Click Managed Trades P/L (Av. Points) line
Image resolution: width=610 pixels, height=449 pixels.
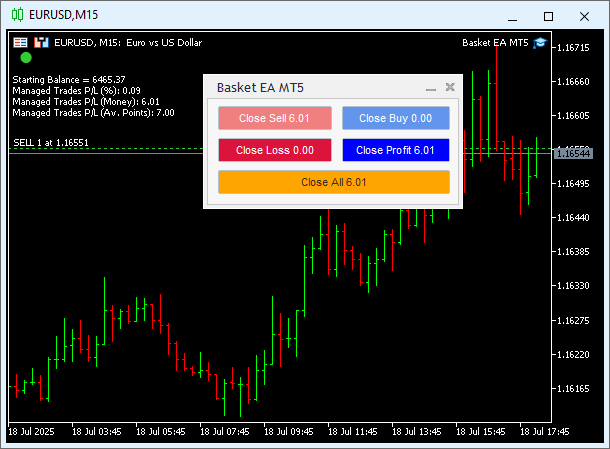[93, 113]
